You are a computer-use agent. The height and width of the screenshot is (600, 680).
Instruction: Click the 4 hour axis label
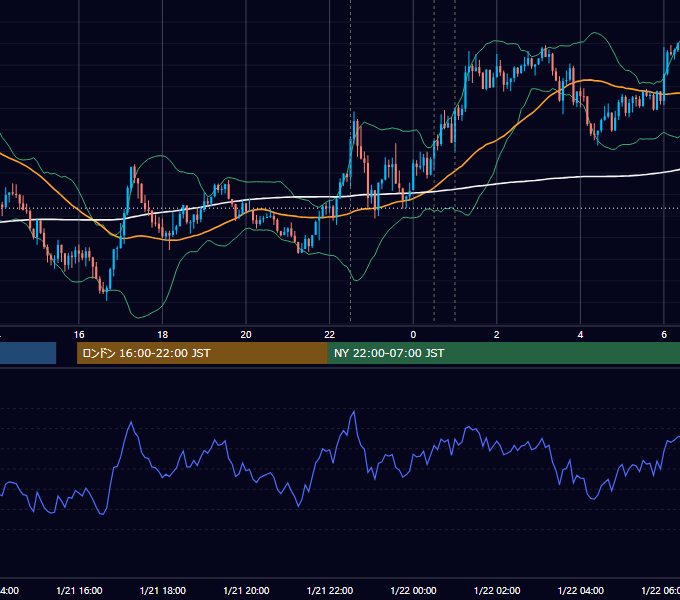580,335
